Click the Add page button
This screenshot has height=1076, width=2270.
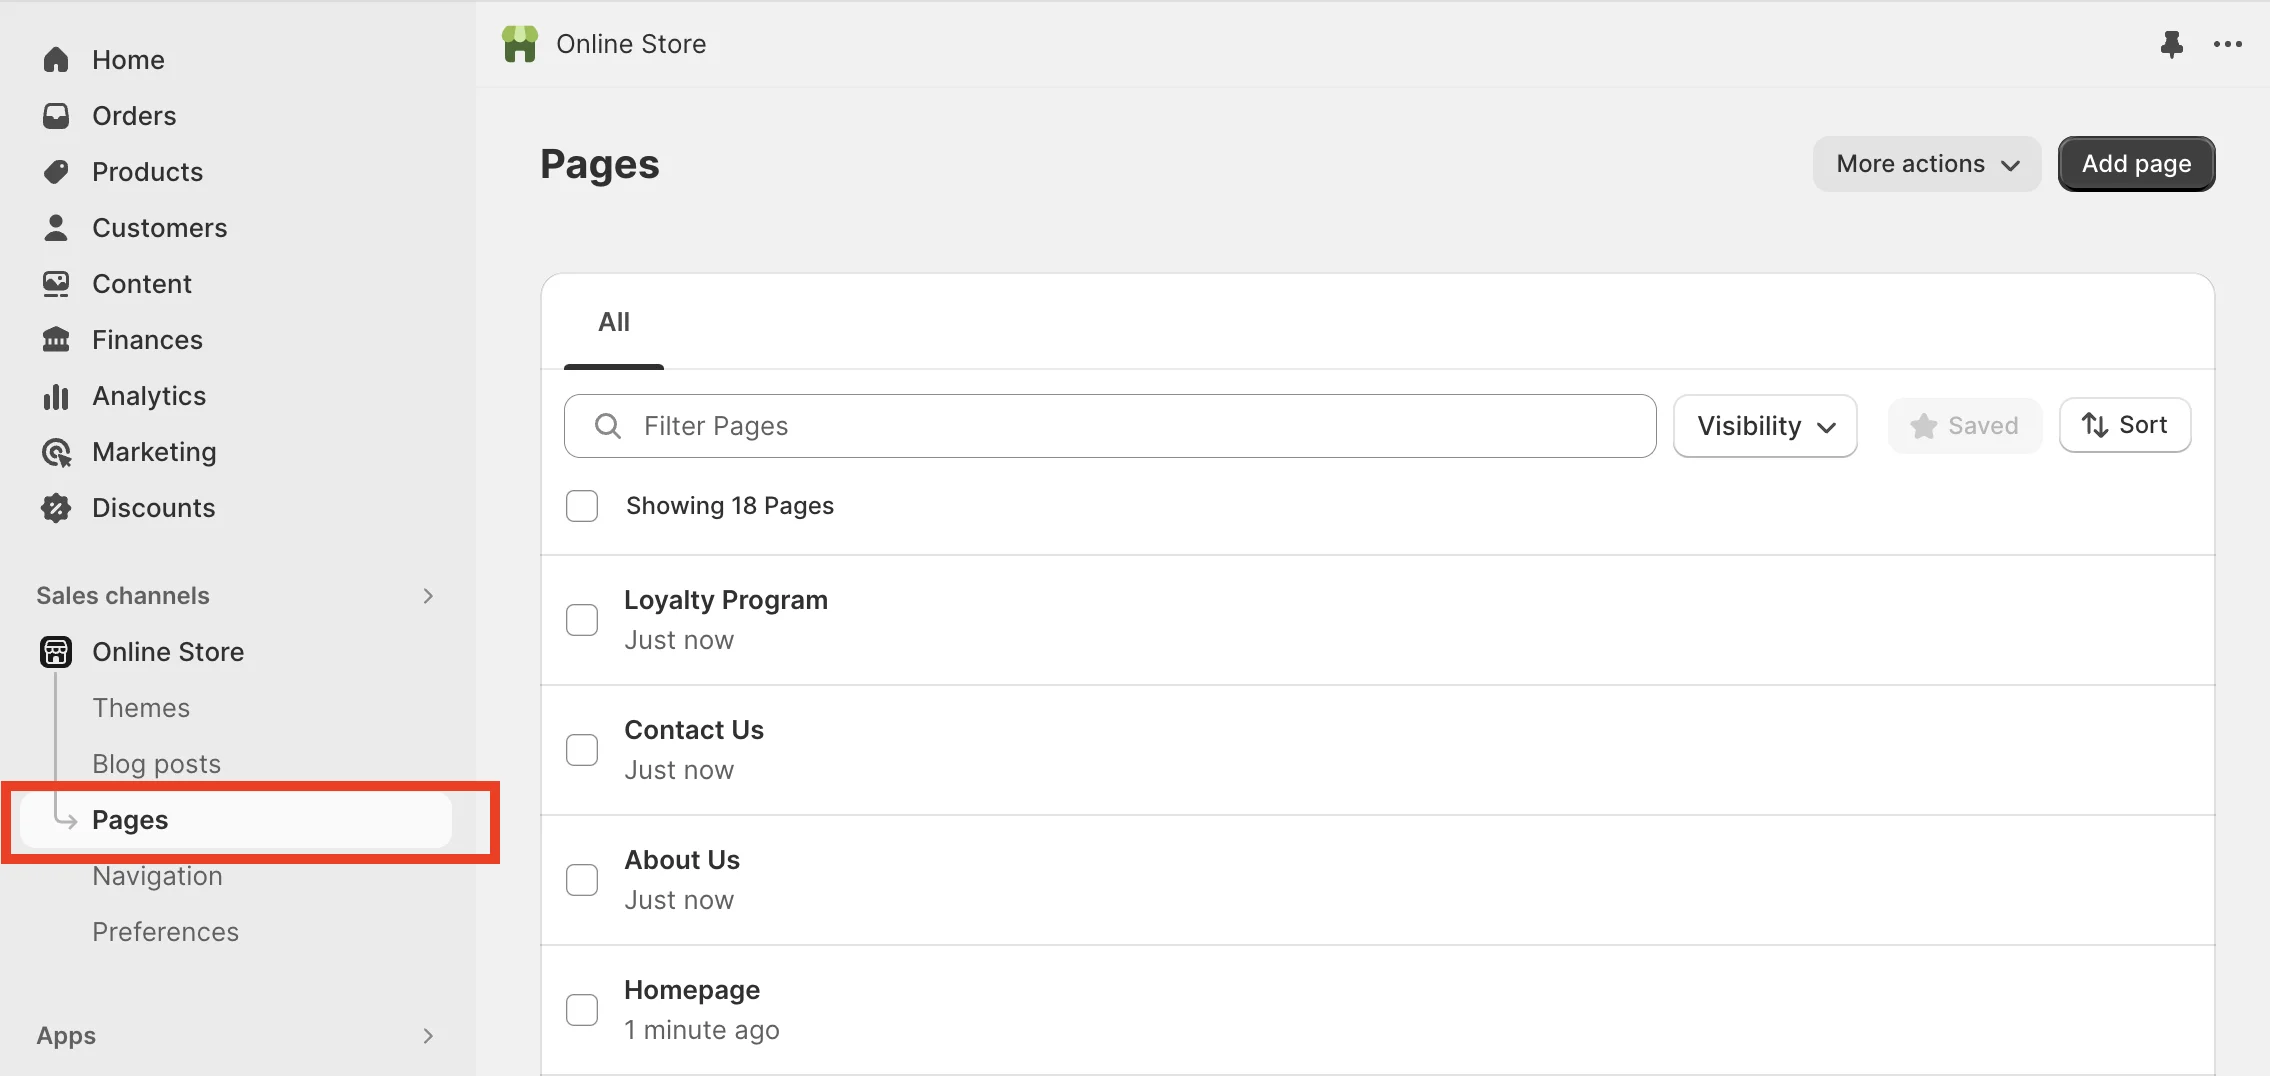click(2136, 164)
